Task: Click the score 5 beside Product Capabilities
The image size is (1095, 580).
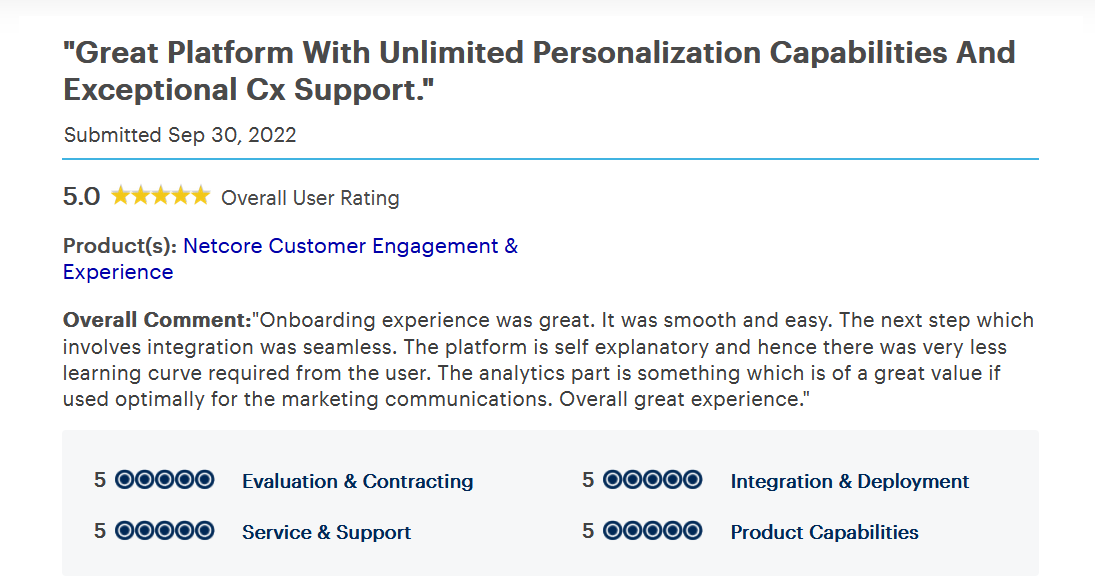Action: click(588, 531)
